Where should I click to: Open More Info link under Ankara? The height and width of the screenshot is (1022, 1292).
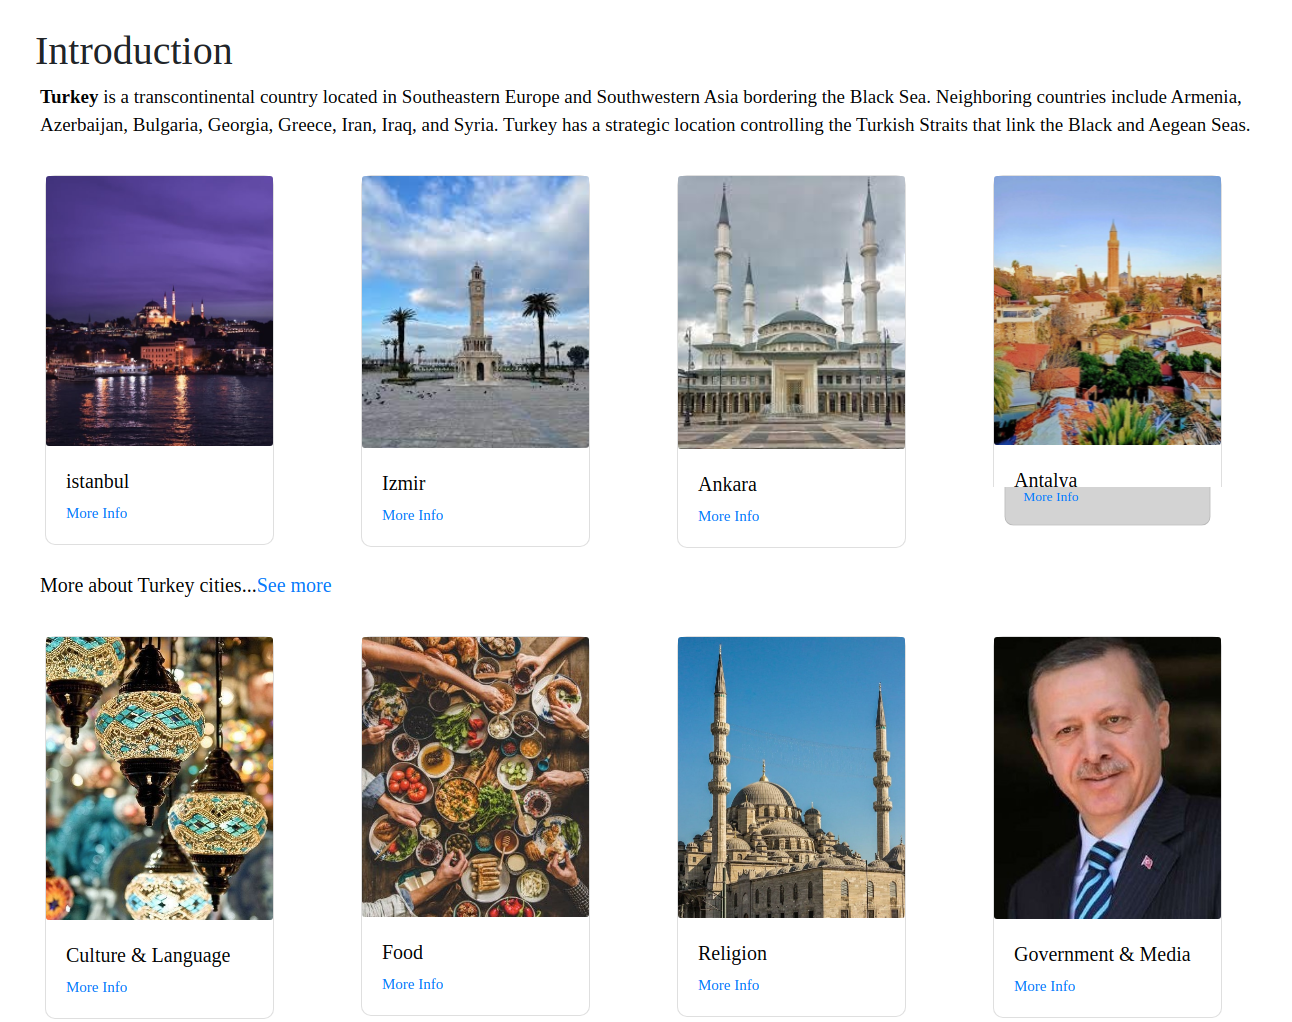pos(728,516)
